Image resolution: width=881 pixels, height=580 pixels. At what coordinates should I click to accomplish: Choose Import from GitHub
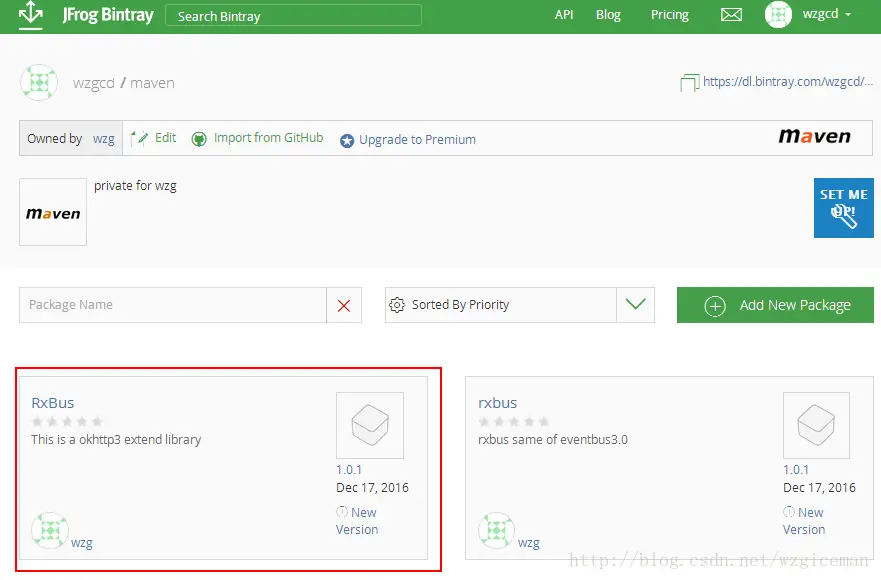268,138
